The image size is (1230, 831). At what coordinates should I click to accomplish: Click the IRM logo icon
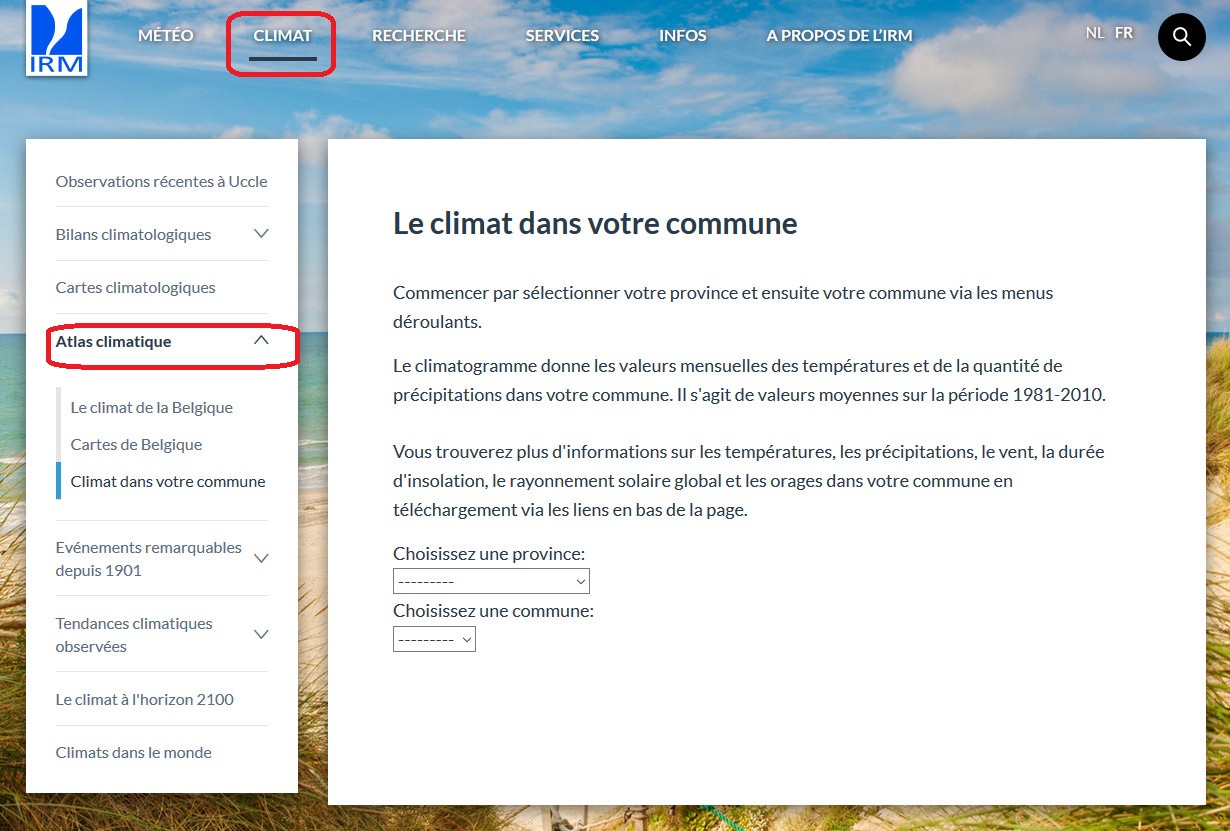pyautogui.click(x=56, y=37)
